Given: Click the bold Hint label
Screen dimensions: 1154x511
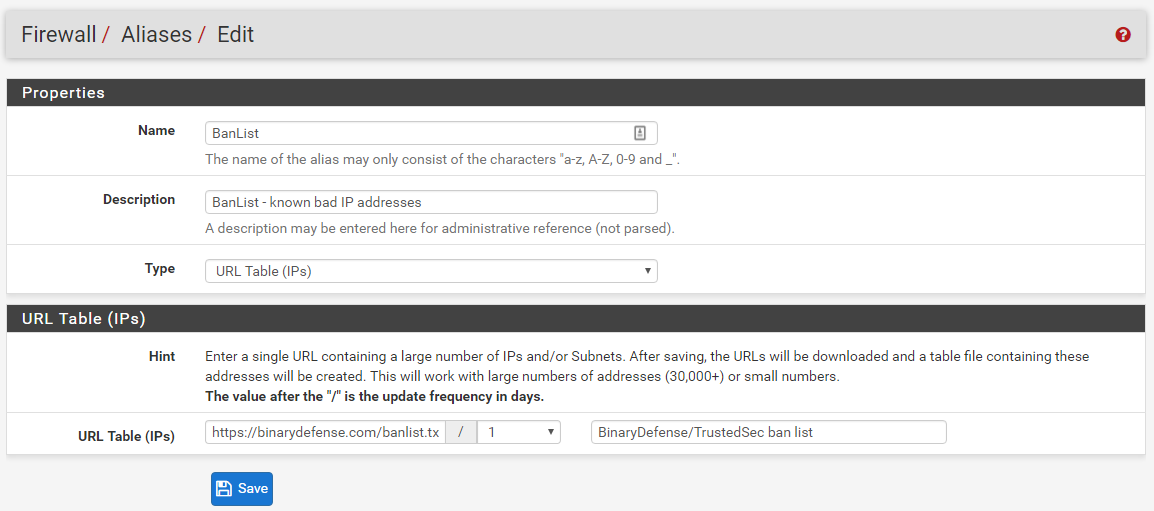Looking at the screenshot, I should point(161,356).
